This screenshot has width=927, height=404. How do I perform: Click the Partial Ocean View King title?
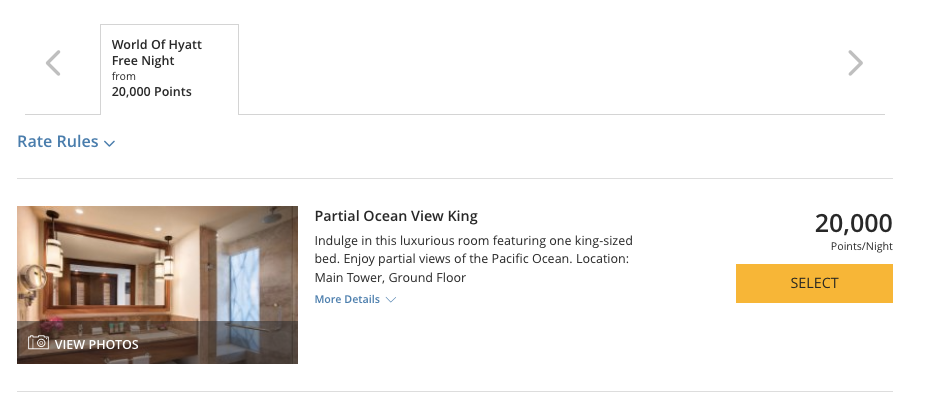tap(396, 216)
